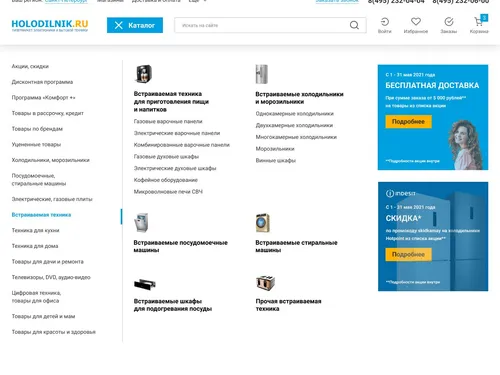This screenshot has height=375, width=500.
Task: Open Газовые варочные панели link
Action: (168, 121)
